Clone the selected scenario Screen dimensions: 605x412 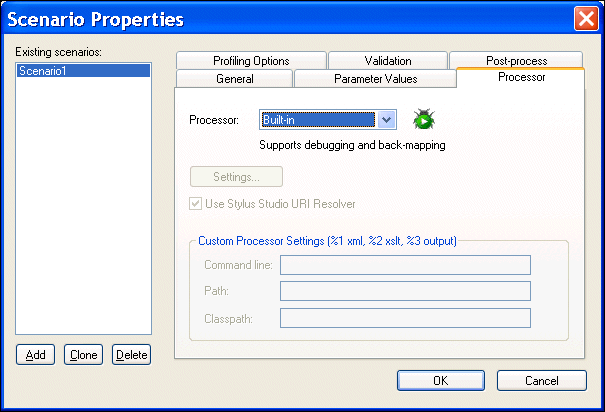(x=83, y=355)
